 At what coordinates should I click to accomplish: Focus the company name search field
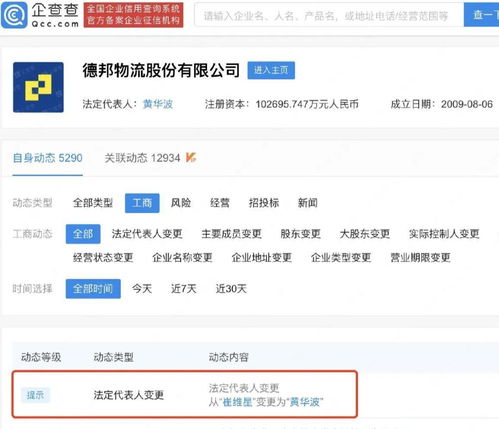click(x=329, y=15)
